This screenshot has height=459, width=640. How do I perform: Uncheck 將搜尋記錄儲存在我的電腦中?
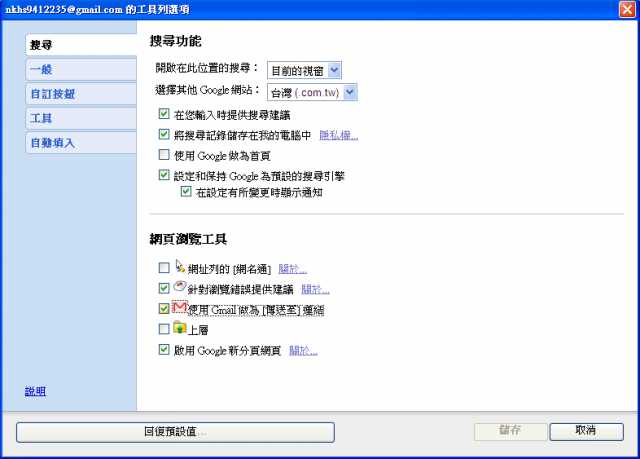point(164,134)
